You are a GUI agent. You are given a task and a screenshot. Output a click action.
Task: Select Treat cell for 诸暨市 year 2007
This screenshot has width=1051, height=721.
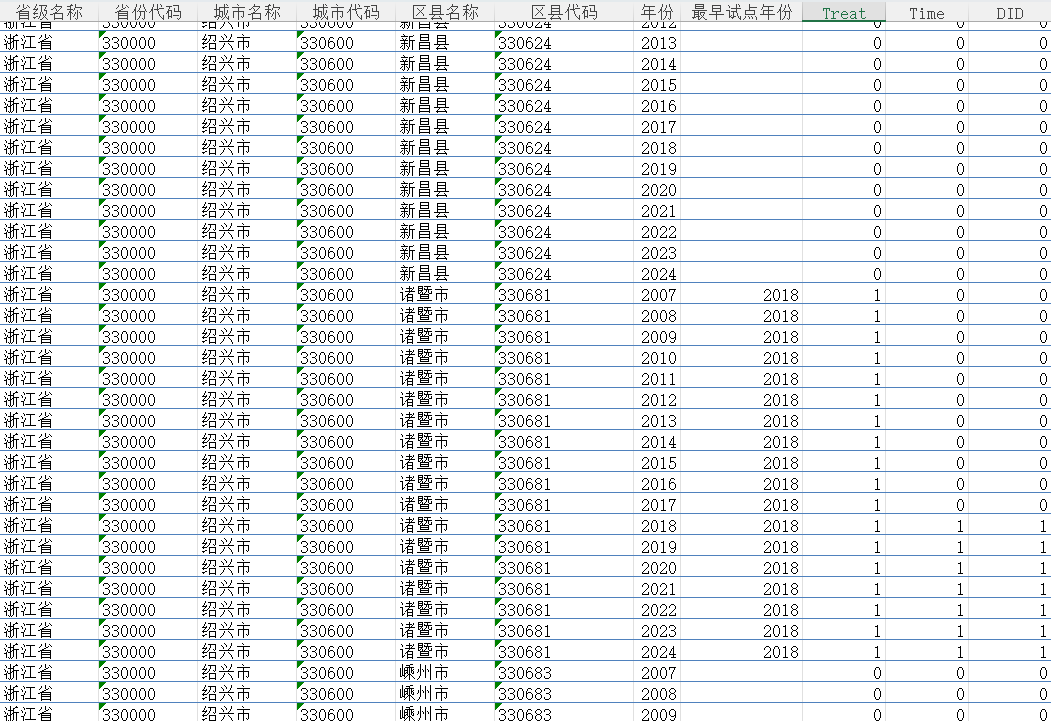[x=844, y=295]
